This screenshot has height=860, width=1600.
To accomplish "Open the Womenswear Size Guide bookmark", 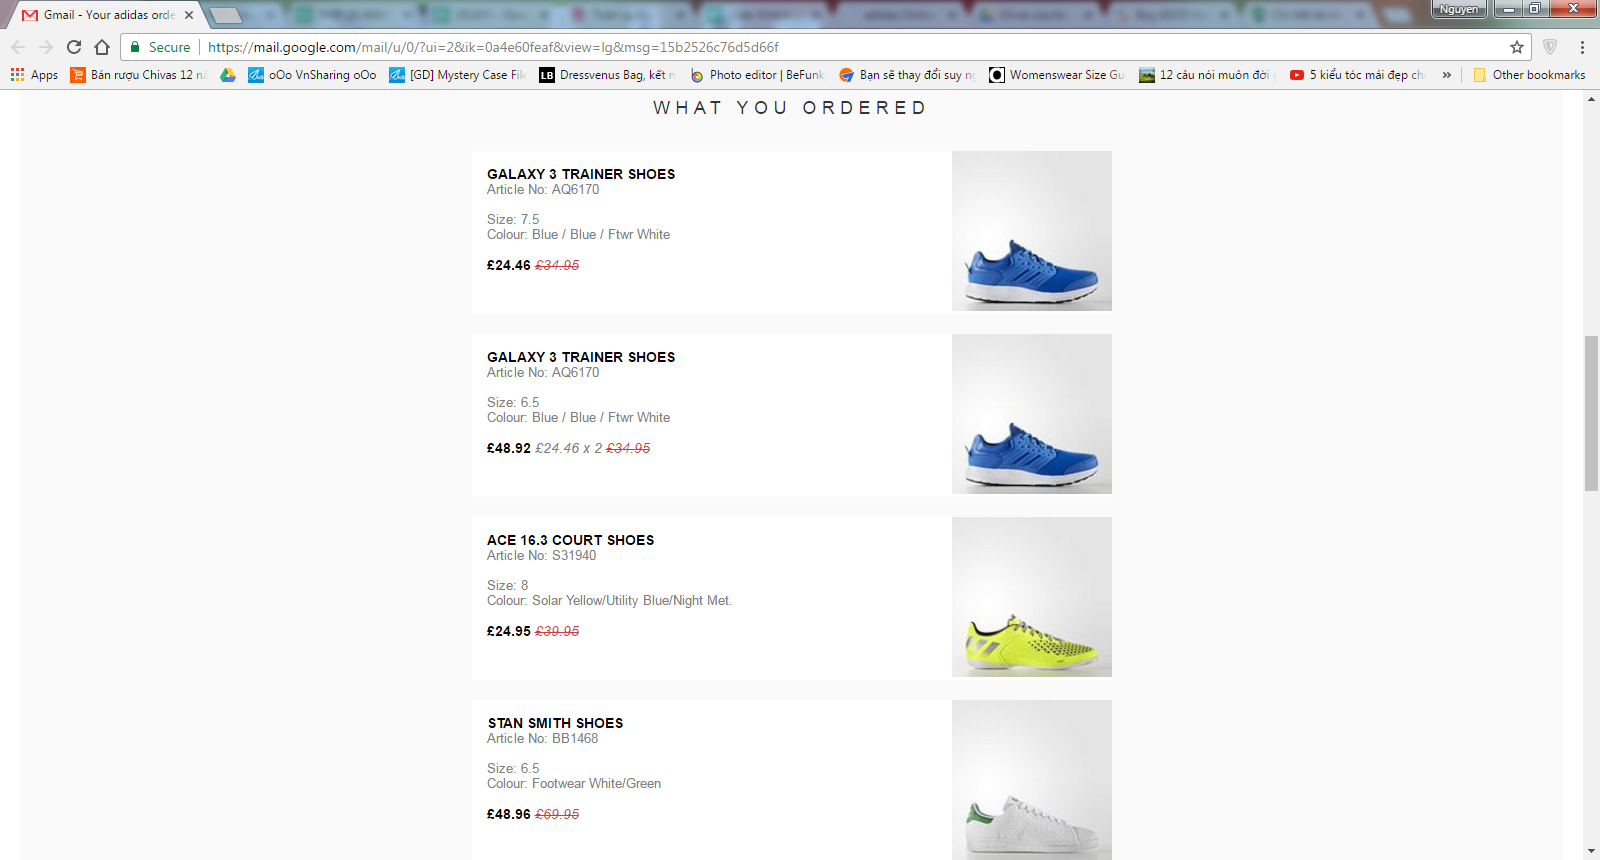I will (1056, 75).
